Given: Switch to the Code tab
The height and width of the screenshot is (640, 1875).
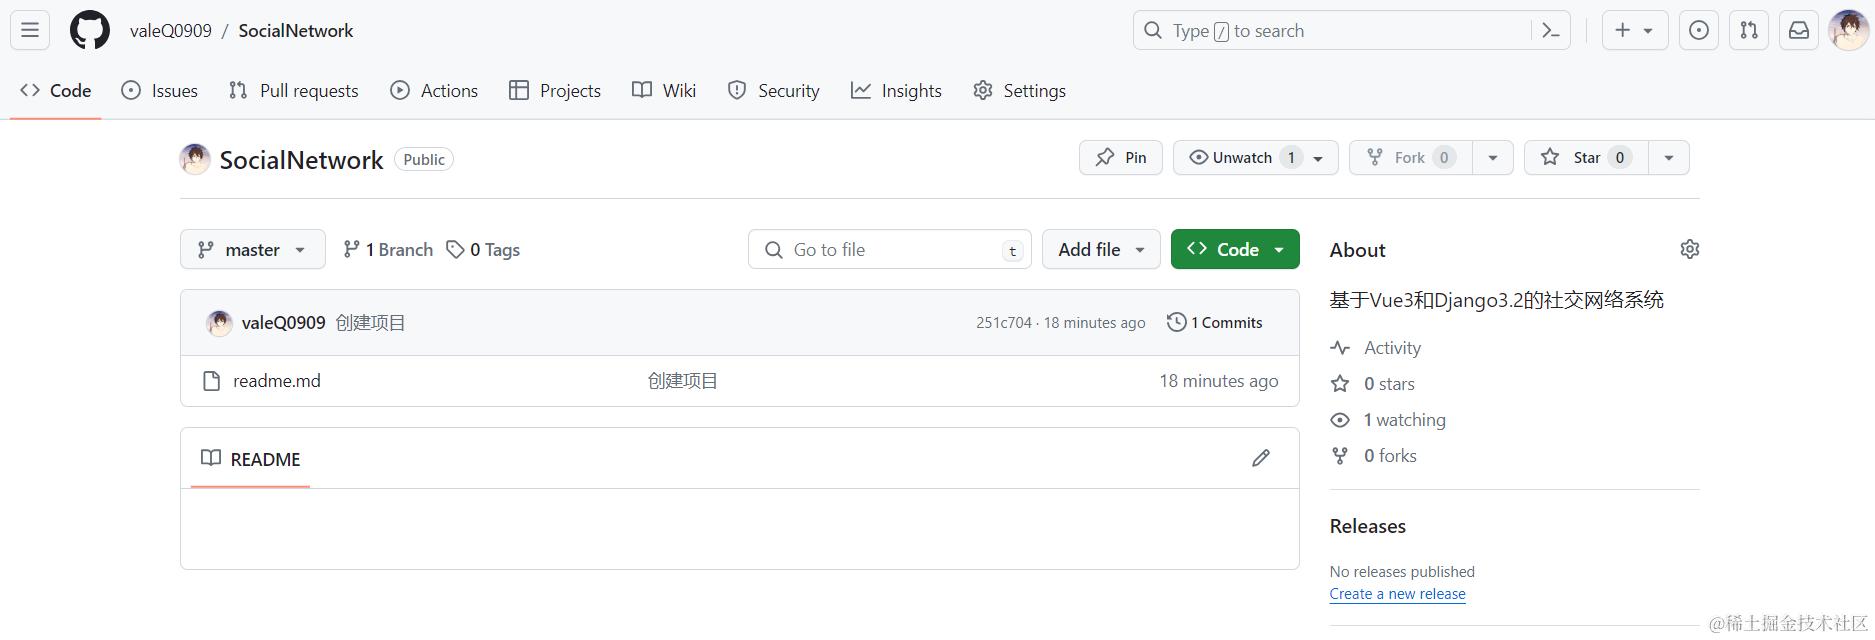Looking at the screenshot, I should (56, 90).
